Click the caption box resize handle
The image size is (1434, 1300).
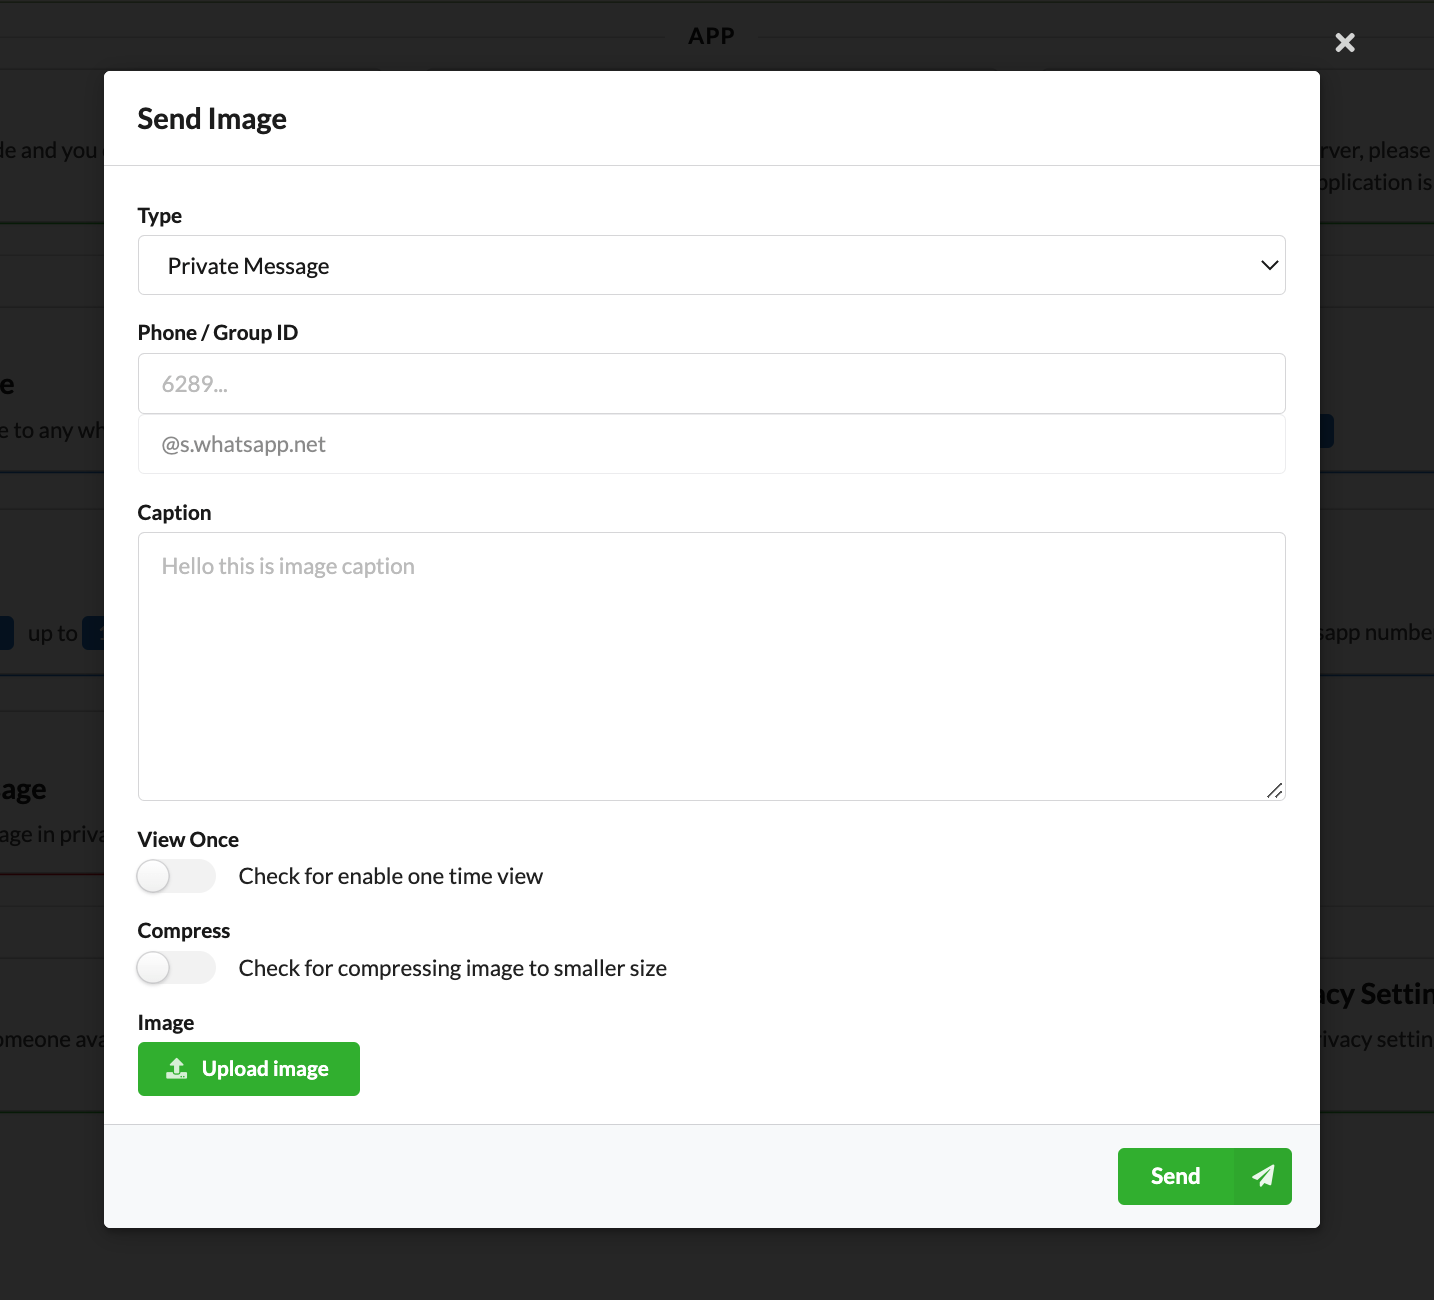[1274, 790]
